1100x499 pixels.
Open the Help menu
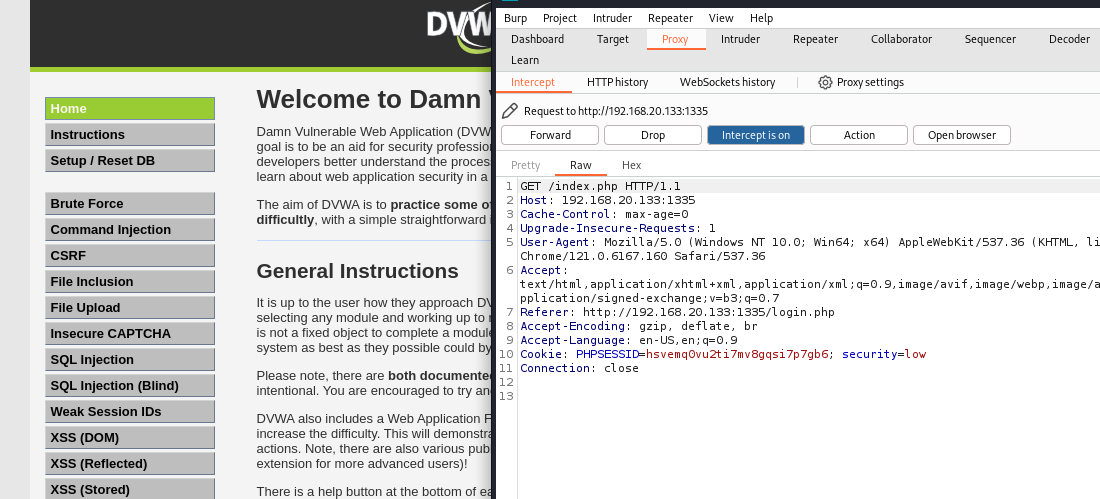[x=761, y=18]
